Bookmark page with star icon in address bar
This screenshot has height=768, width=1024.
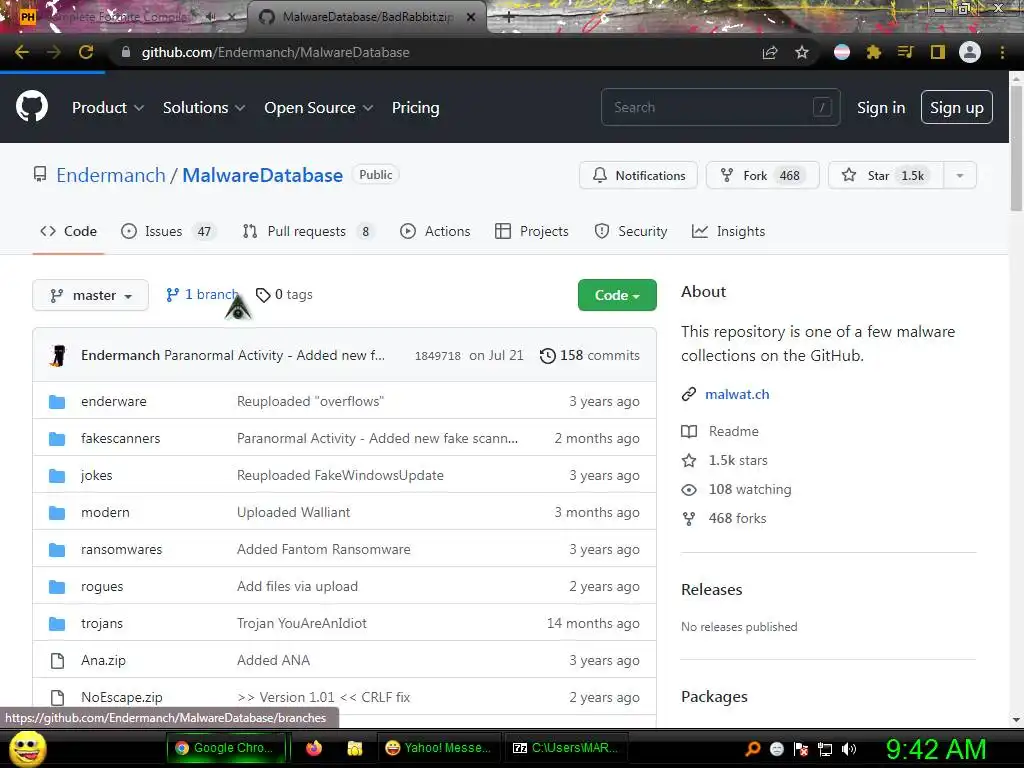click(x=802, y=52)
